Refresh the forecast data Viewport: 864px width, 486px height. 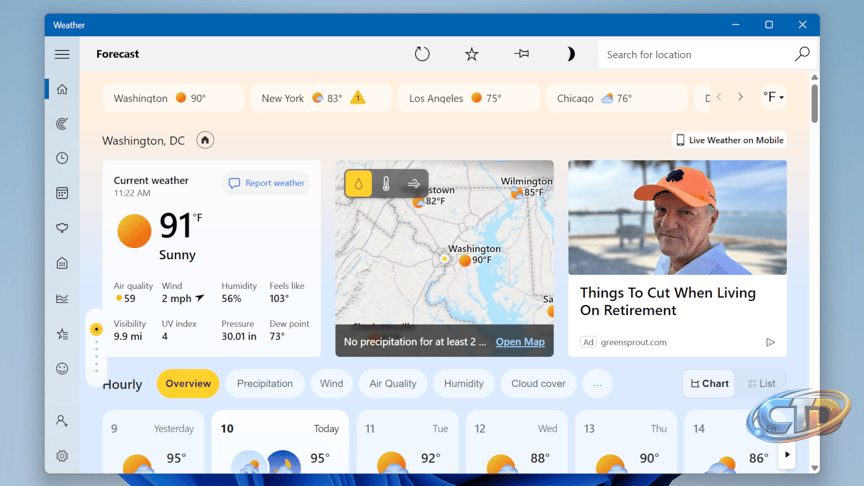[x=422, y=54]
